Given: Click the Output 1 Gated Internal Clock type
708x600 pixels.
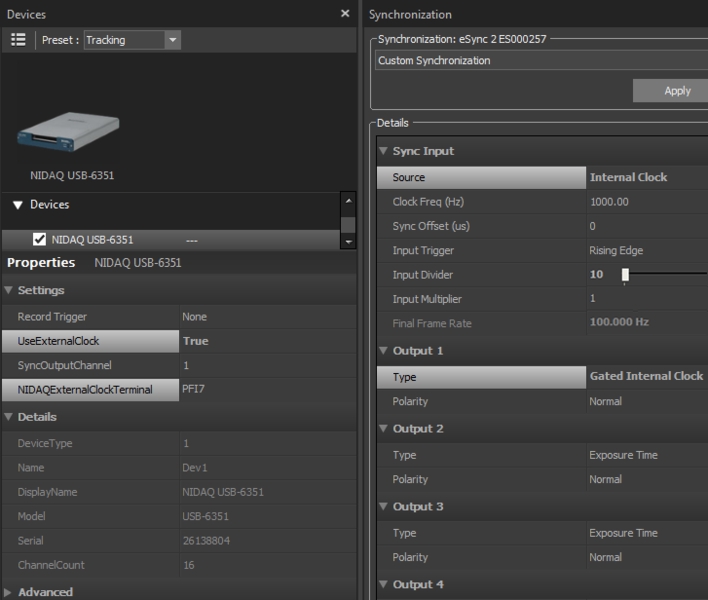Looking at the screenshot, I should (646, 377).
